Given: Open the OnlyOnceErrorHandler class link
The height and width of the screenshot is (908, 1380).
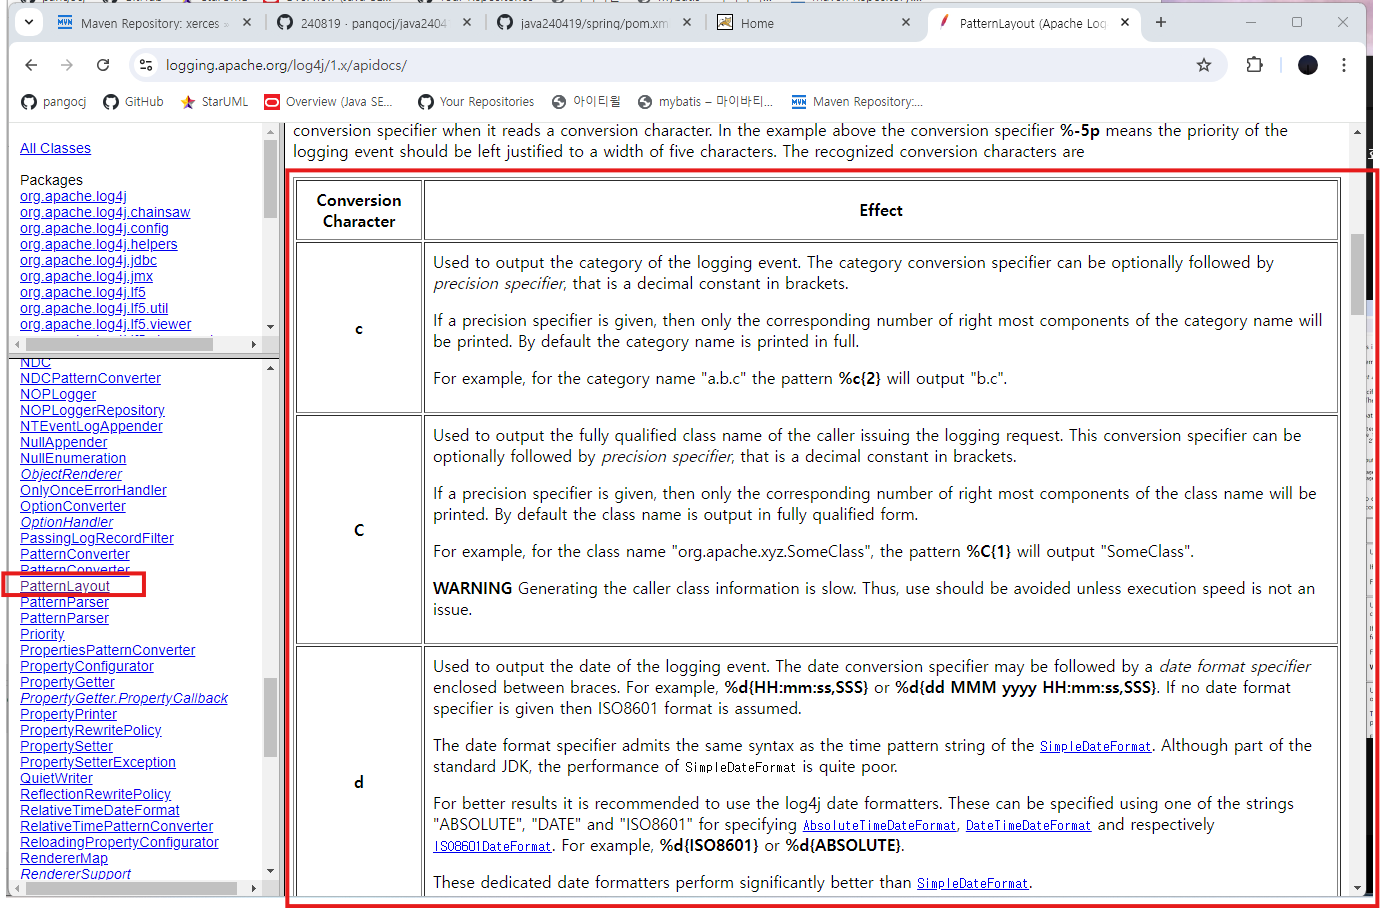Looking at the screenshot, I should click(93, 490).
